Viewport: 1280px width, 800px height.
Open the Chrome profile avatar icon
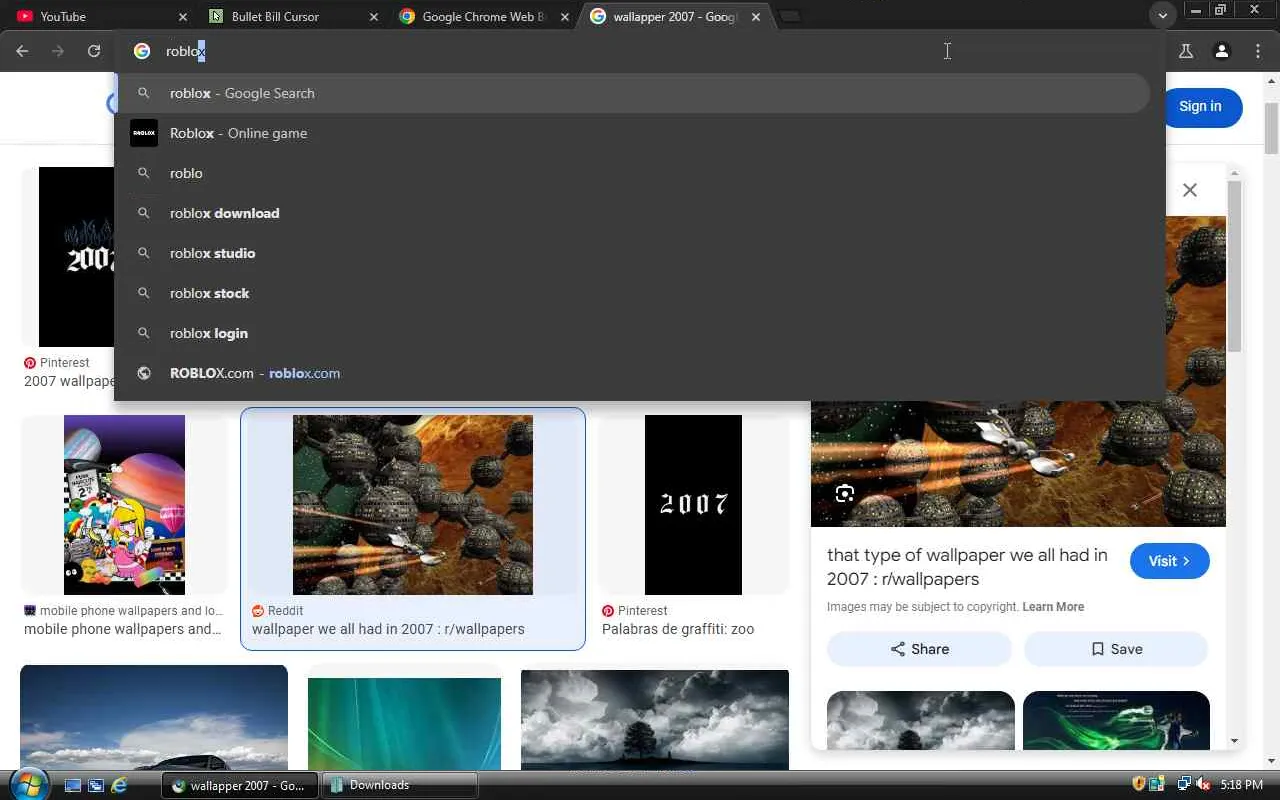pyautogui.click(x=1222, y=51)
